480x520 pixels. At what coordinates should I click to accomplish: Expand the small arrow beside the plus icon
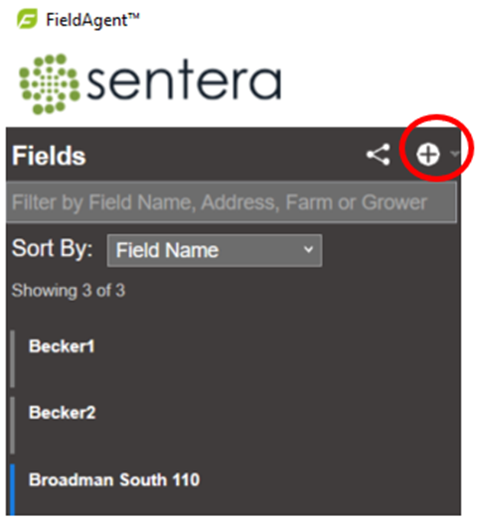coord(454,153)
